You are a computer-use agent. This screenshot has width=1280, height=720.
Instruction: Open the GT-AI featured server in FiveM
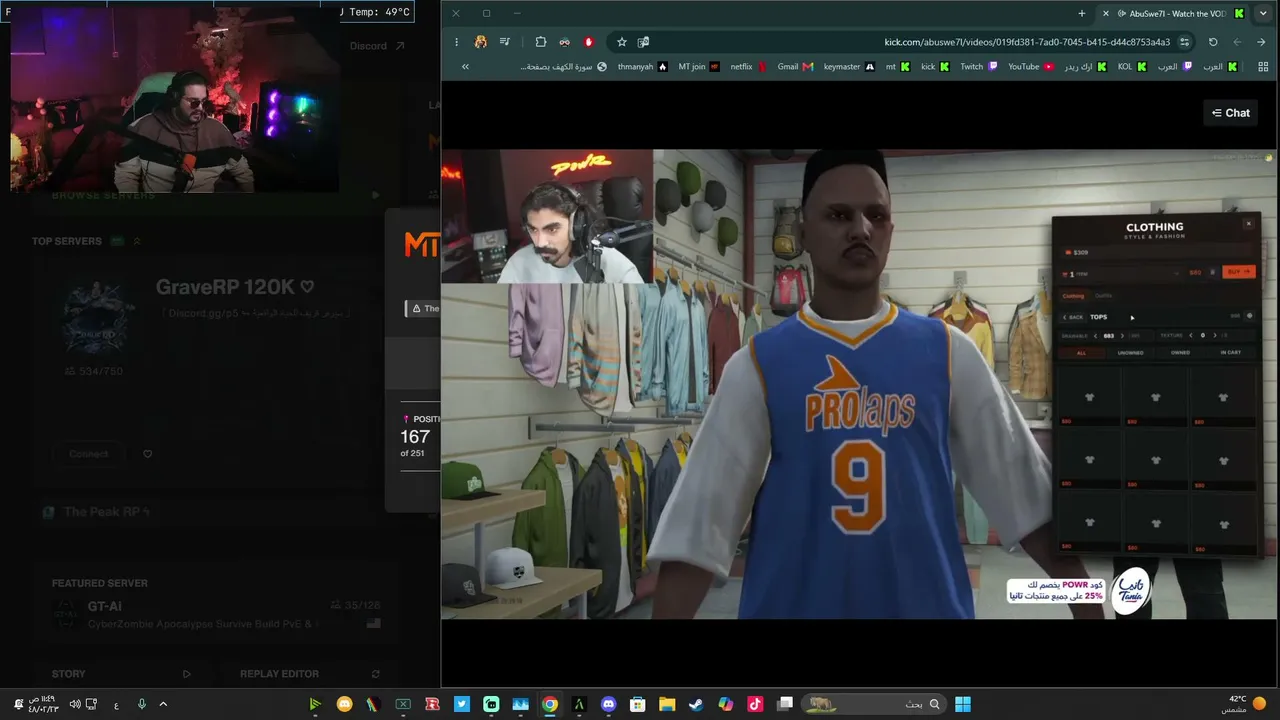coord(215,615)
